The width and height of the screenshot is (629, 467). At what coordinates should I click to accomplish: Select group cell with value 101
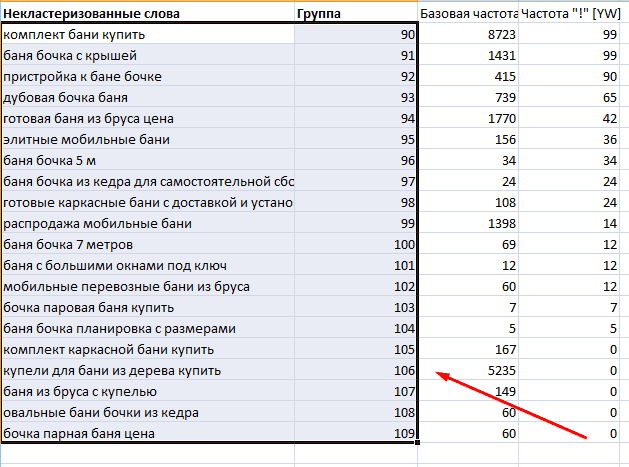(356, 265)
